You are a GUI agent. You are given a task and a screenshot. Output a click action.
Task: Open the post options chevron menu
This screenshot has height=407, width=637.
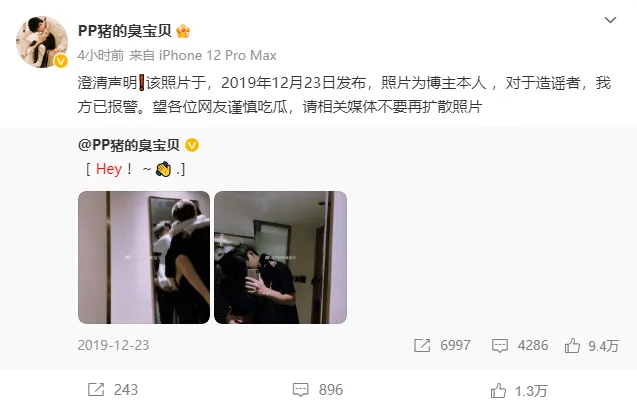coord(610,20)
